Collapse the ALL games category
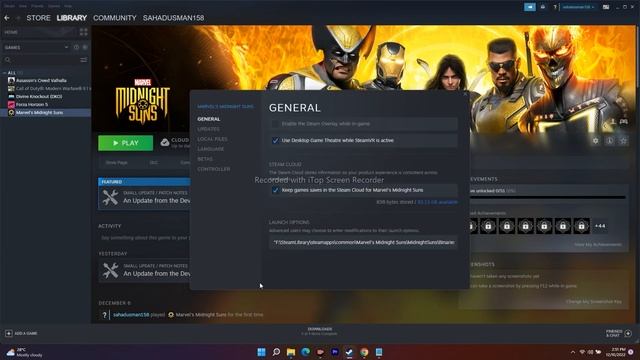 point(4,73)
